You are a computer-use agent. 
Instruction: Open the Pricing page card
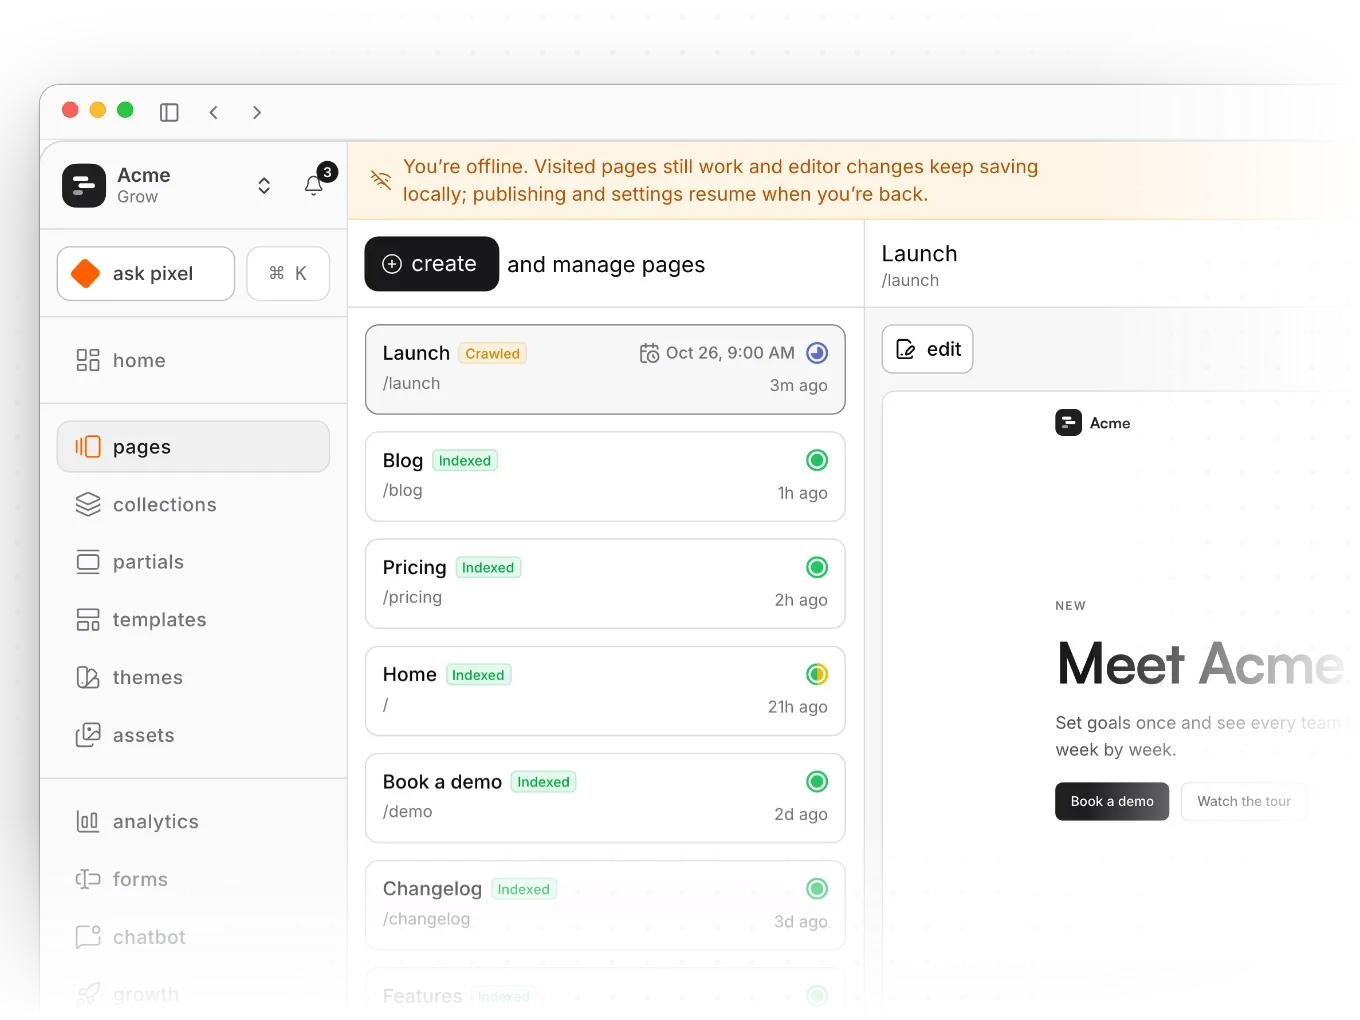click(x=605, y=583)
